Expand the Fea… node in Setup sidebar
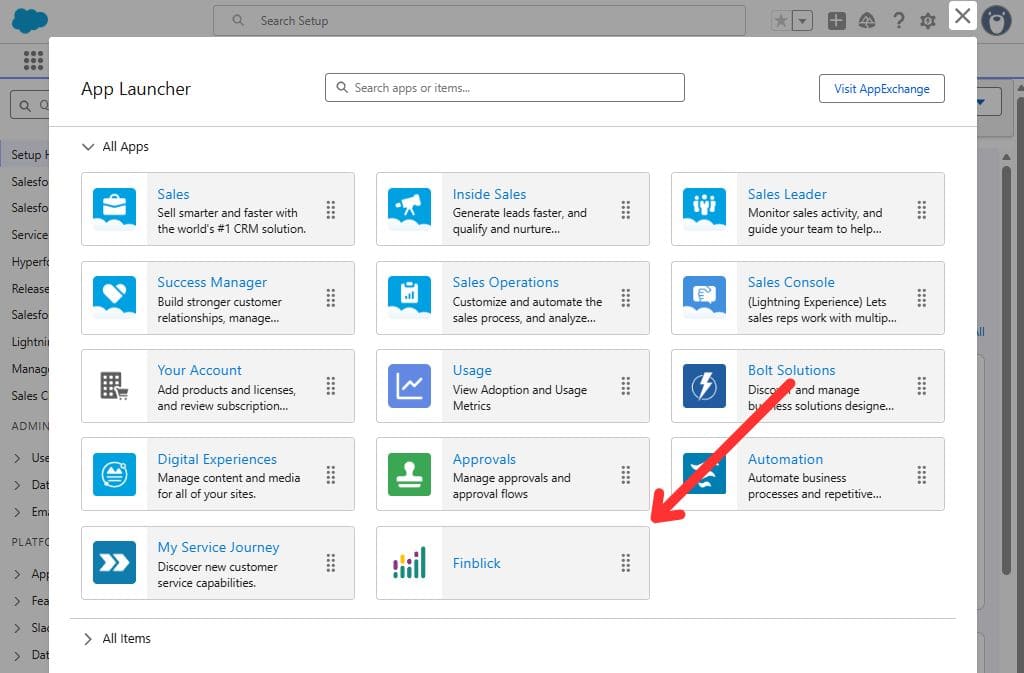The image size is (1024, 673). (x=17, y=601)
